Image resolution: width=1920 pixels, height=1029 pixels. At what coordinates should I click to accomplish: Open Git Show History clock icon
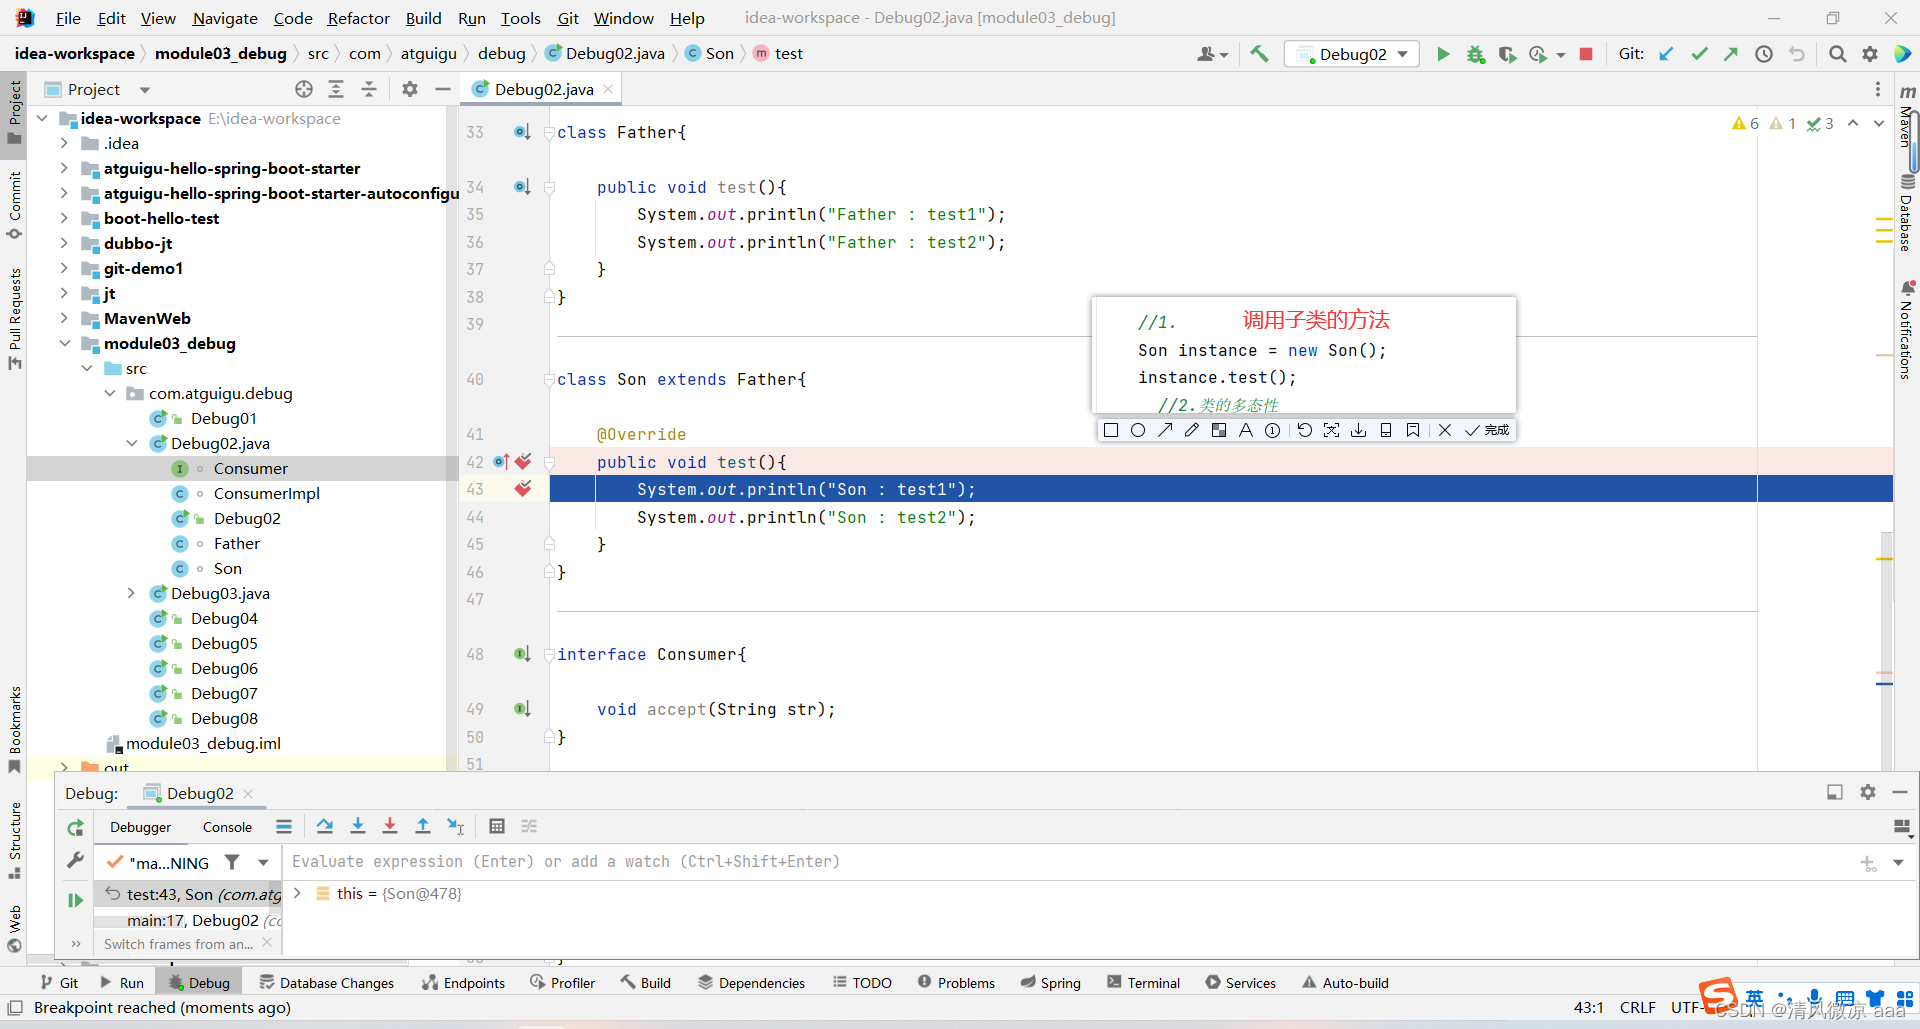pyautogui.click(x=1764, y=54)
